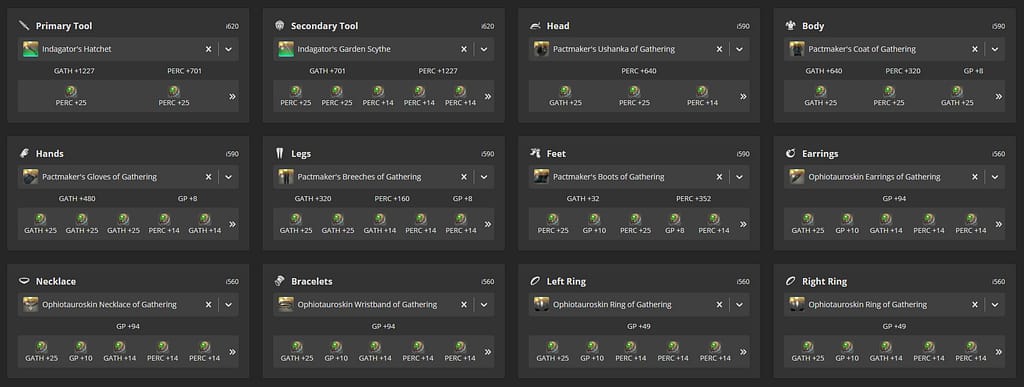Click the Ophiotauroskin Earrings item icon
1024x387 pixels.
797,177
